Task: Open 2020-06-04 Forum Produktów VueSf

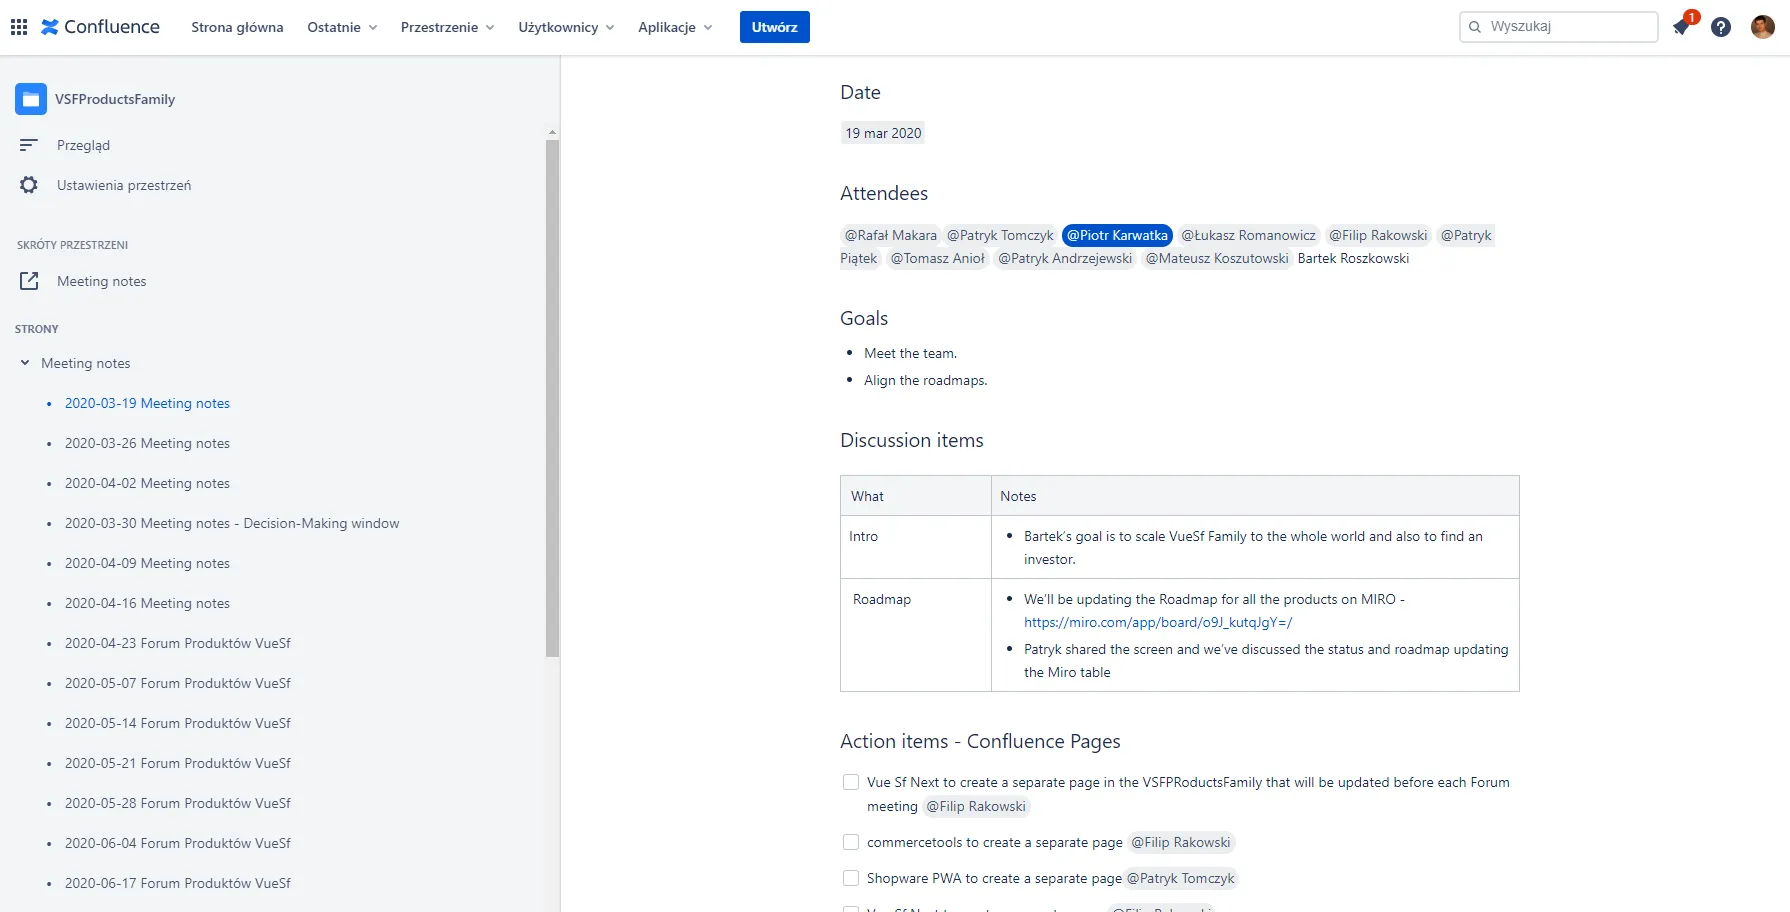Action: point(178,843)
